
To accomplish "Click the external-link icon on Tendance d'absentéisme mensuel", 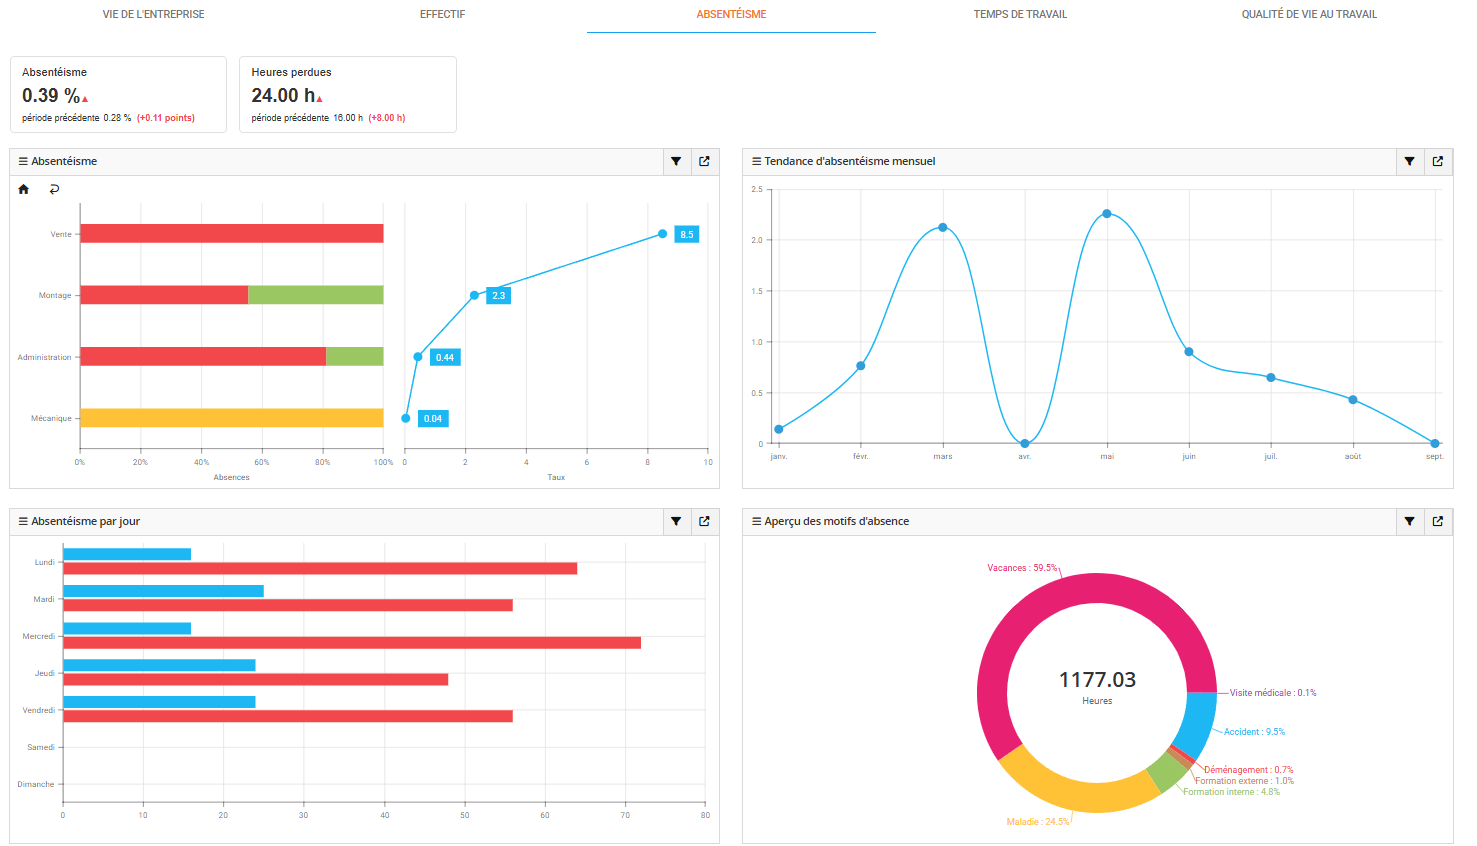I will (x=1437, y=161).
